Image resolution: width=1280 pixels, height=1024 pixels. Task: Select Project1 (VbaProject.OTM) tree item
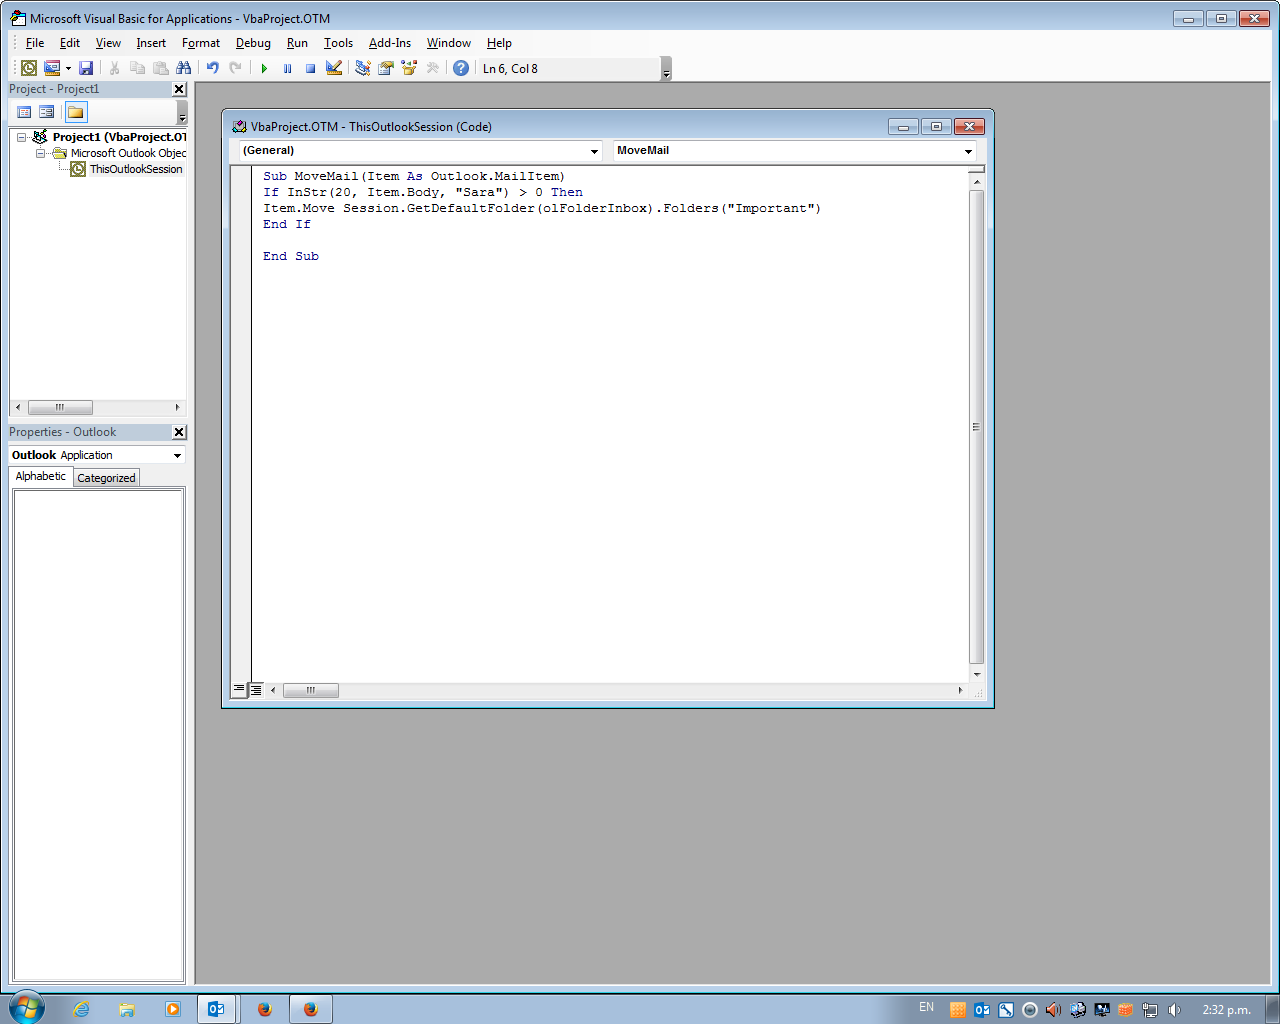tap(119, 137)
